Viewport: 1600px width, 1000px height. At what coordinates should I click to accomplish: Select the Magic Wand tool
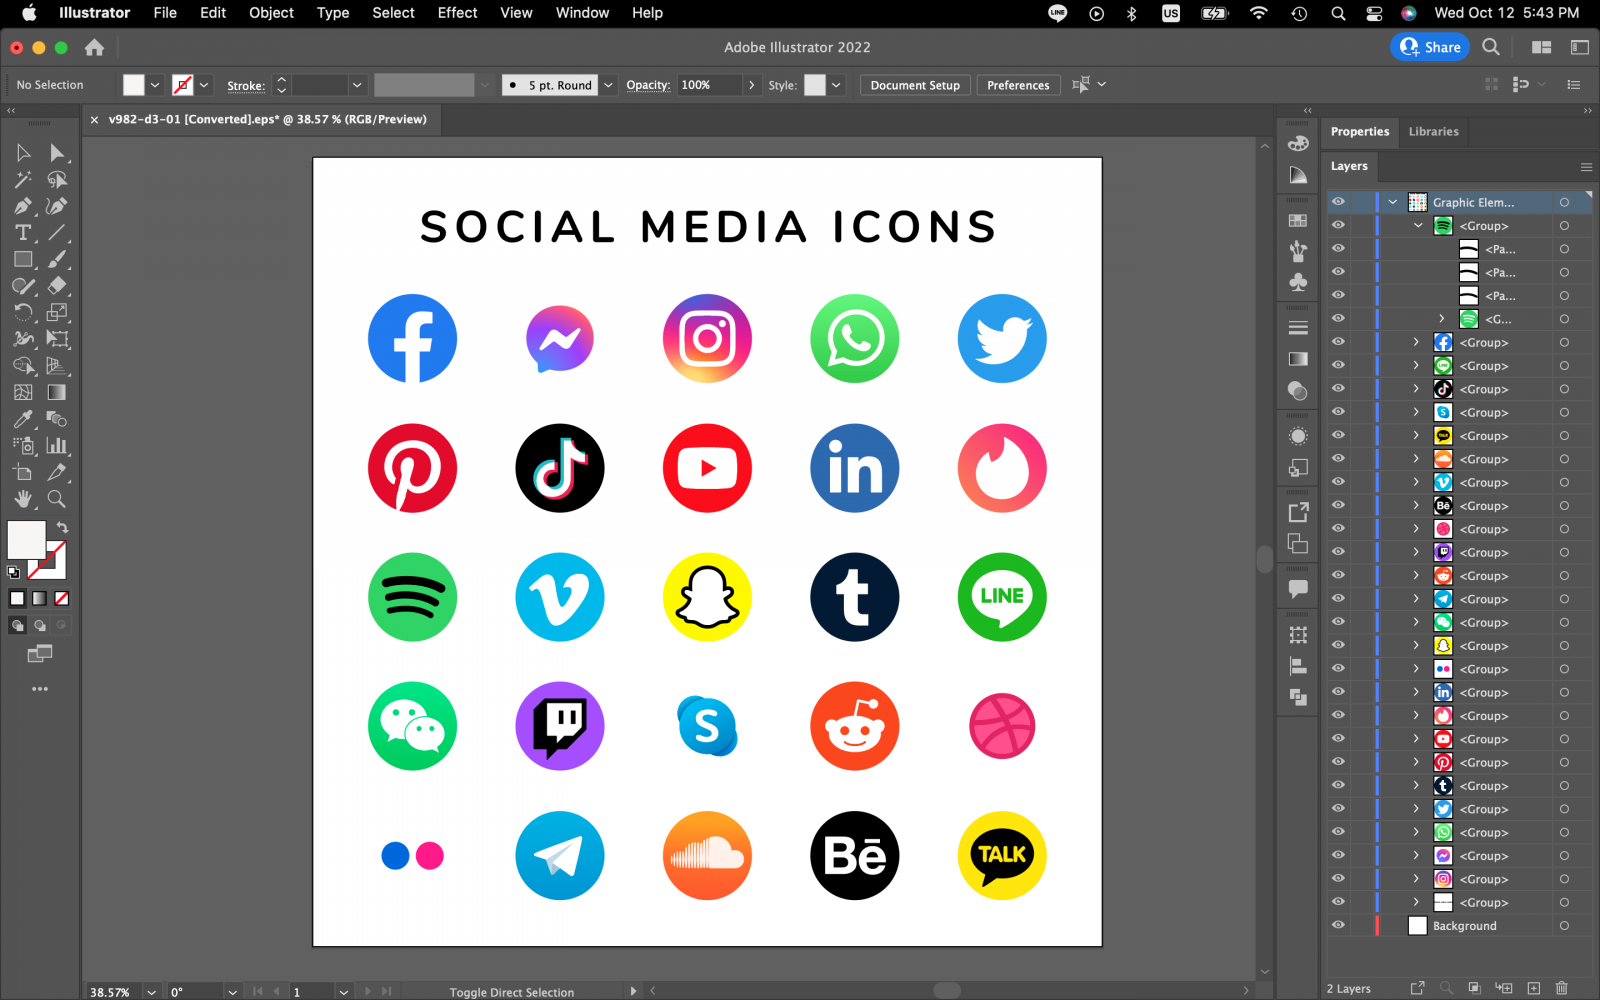tap(23, 180)
